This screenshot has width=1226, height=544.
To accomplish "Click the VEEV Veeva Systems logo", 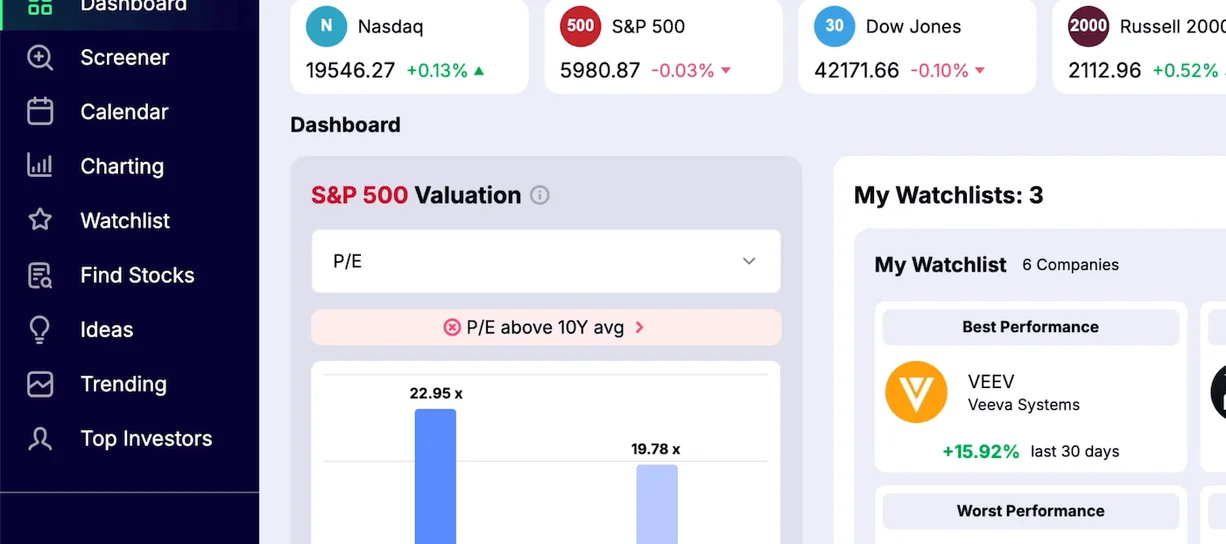I will click(x=916, y=392).
